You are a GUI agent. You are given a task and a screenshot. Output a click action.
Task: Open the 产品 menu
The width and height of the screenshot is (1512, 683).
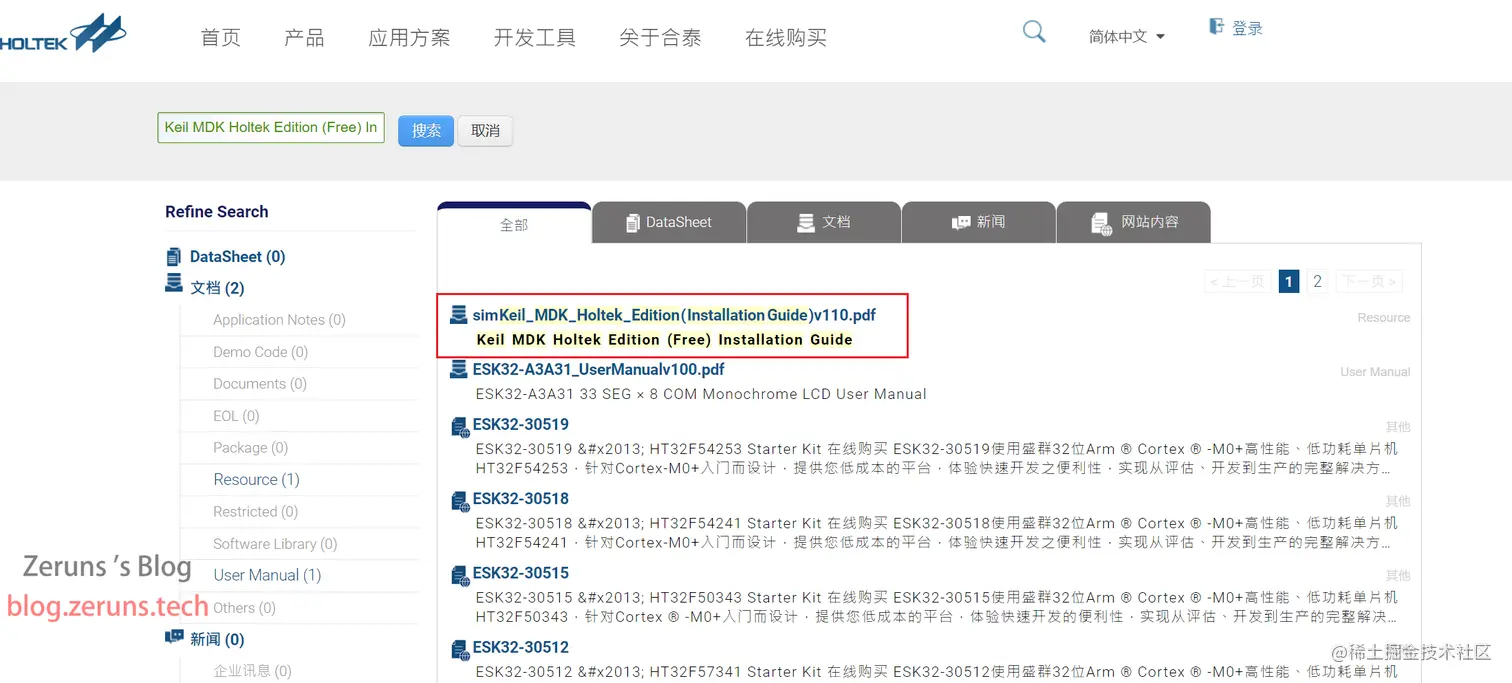click(304, 38)
